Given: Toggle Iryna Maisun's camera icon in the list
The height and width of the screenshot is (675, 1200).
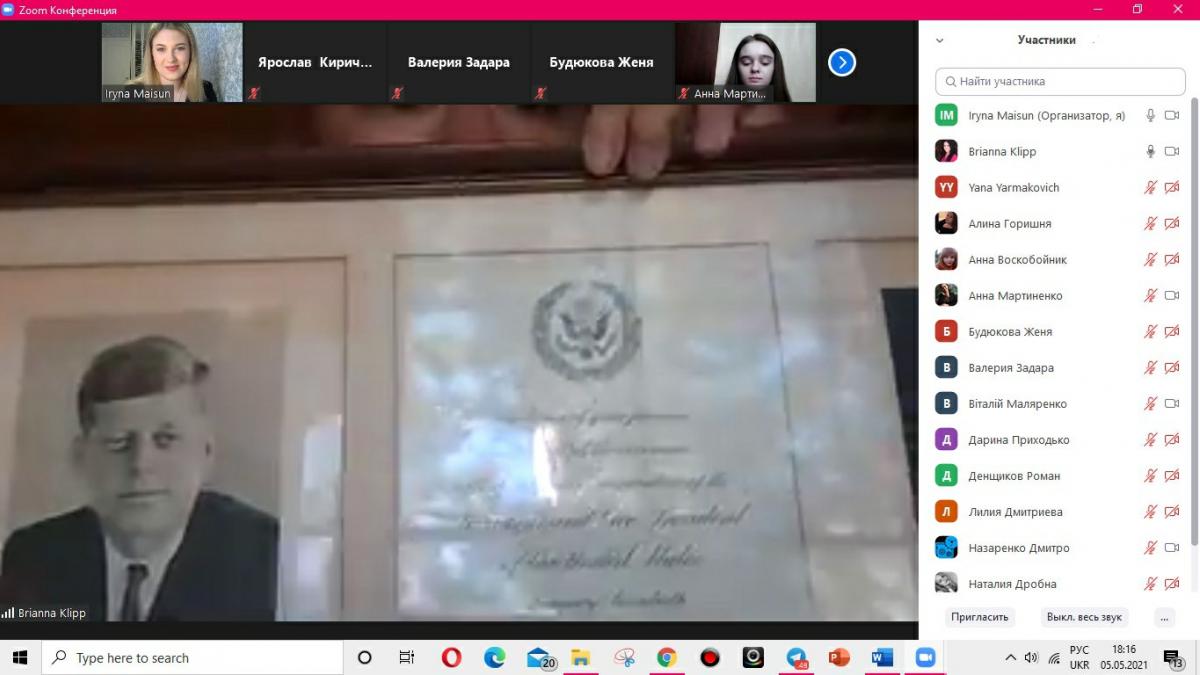Looking at the screenshot, I should coord(1172,116).
